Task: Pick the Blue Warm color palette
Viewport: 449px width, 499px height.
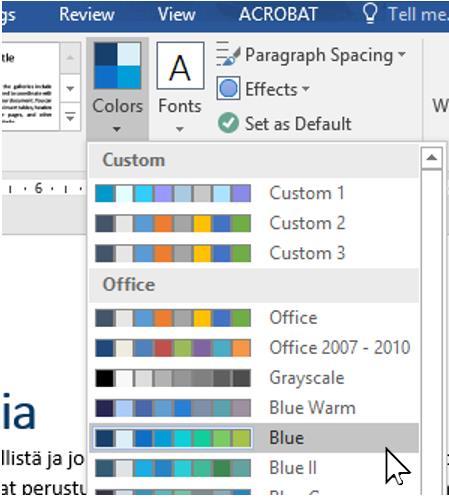Action: 254,408
